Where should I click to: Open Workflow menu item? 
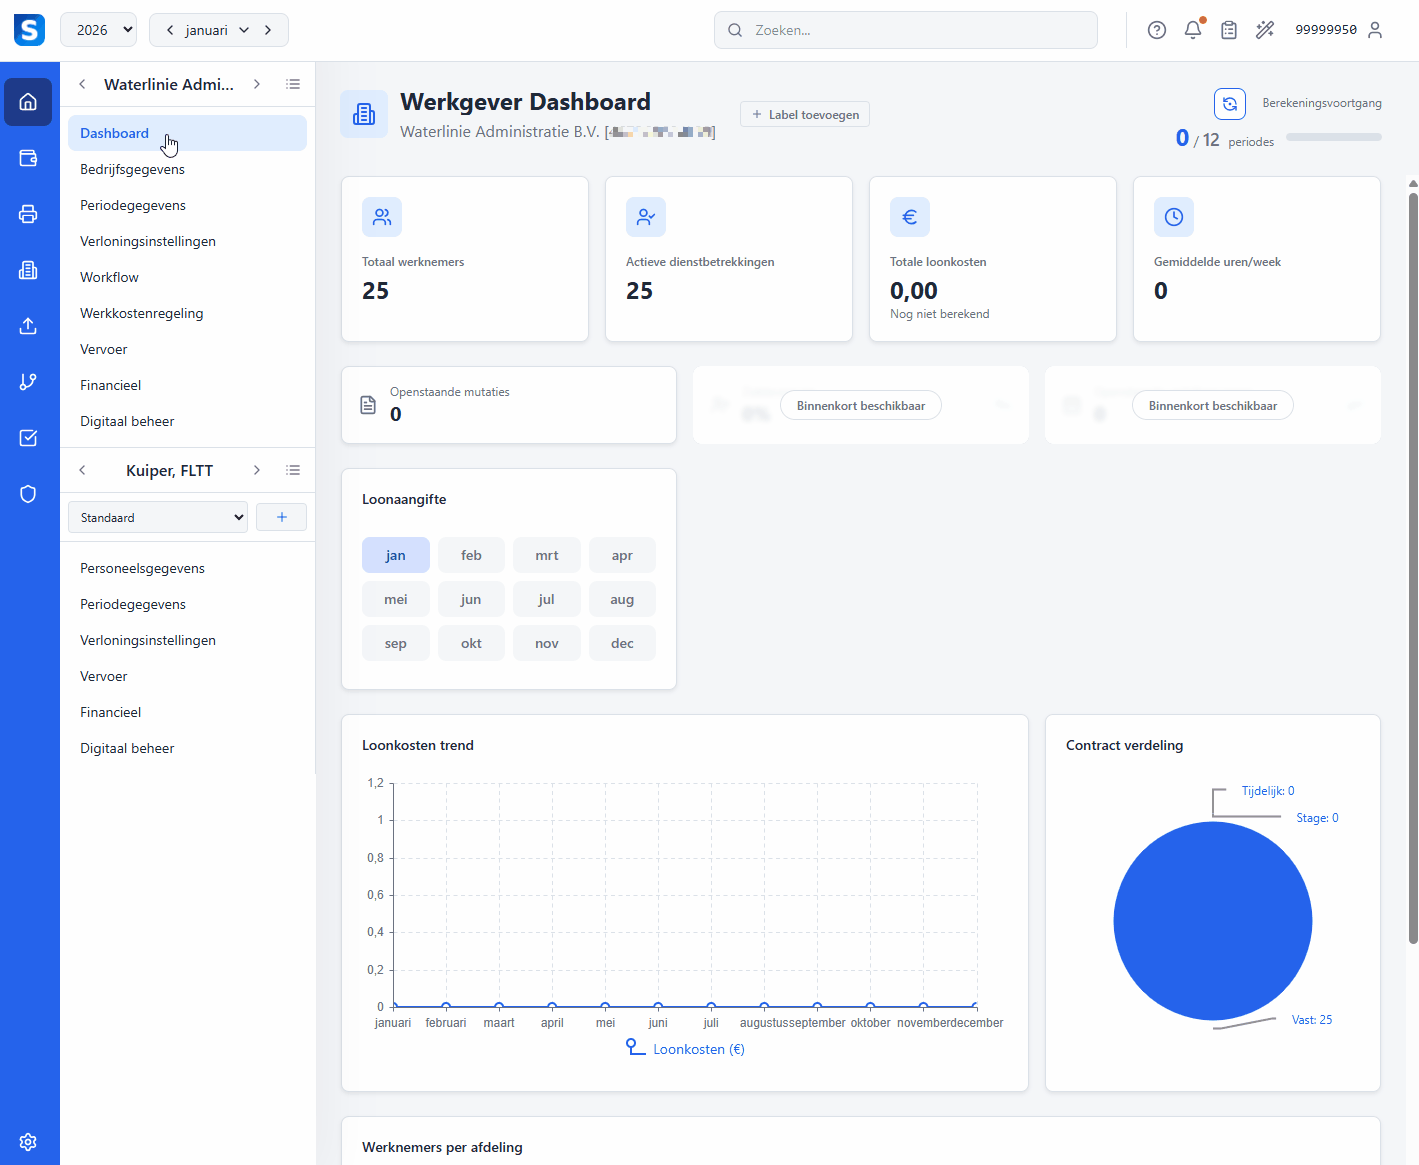pos(187,277)
